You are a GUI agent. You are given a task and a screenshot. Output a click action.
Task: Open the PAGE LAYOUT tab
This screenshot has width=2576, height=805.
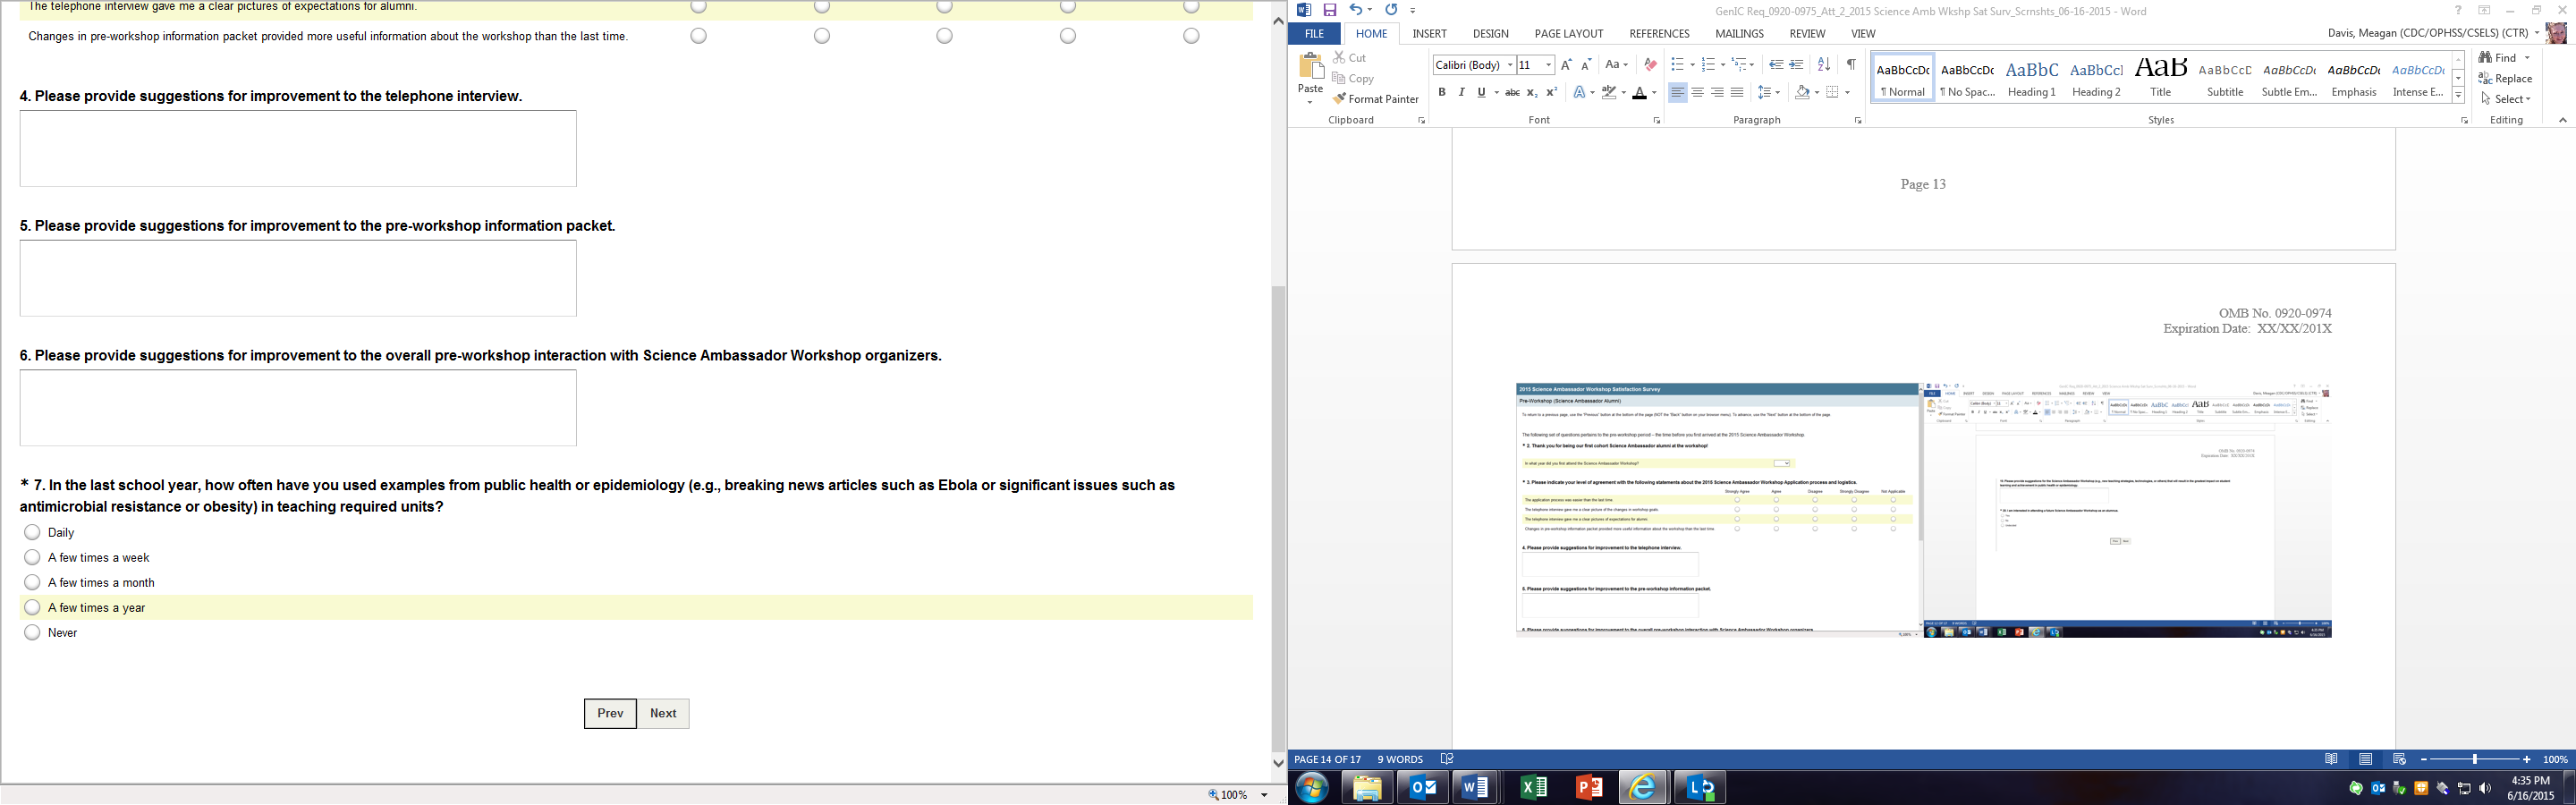1569,34
